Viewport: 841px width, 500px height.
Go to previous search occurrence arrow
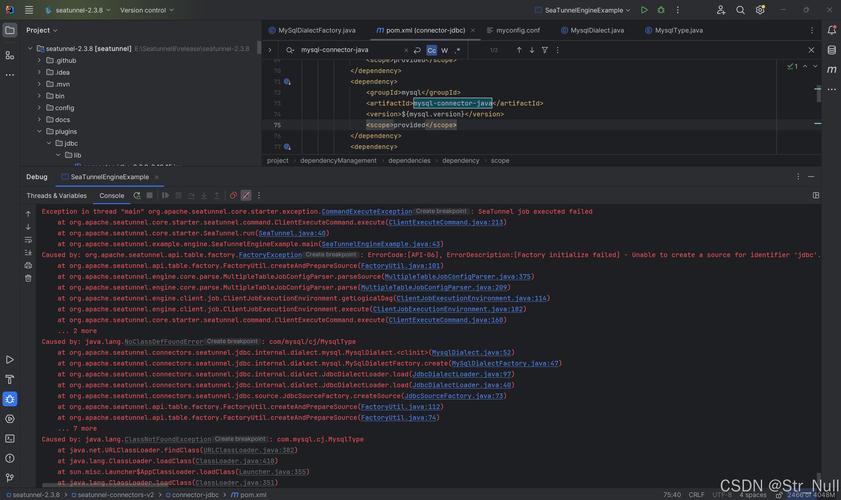519,50
